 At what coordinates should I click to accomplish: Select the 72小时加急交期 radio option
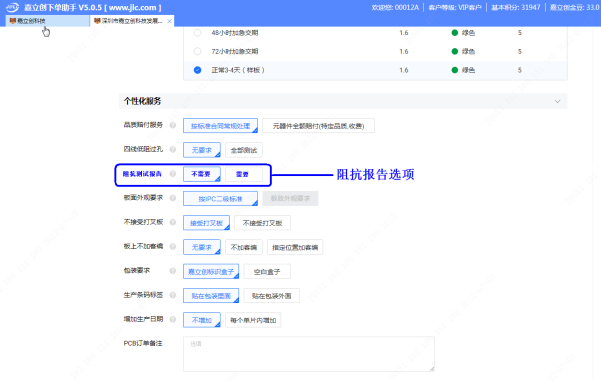point(197,51)
